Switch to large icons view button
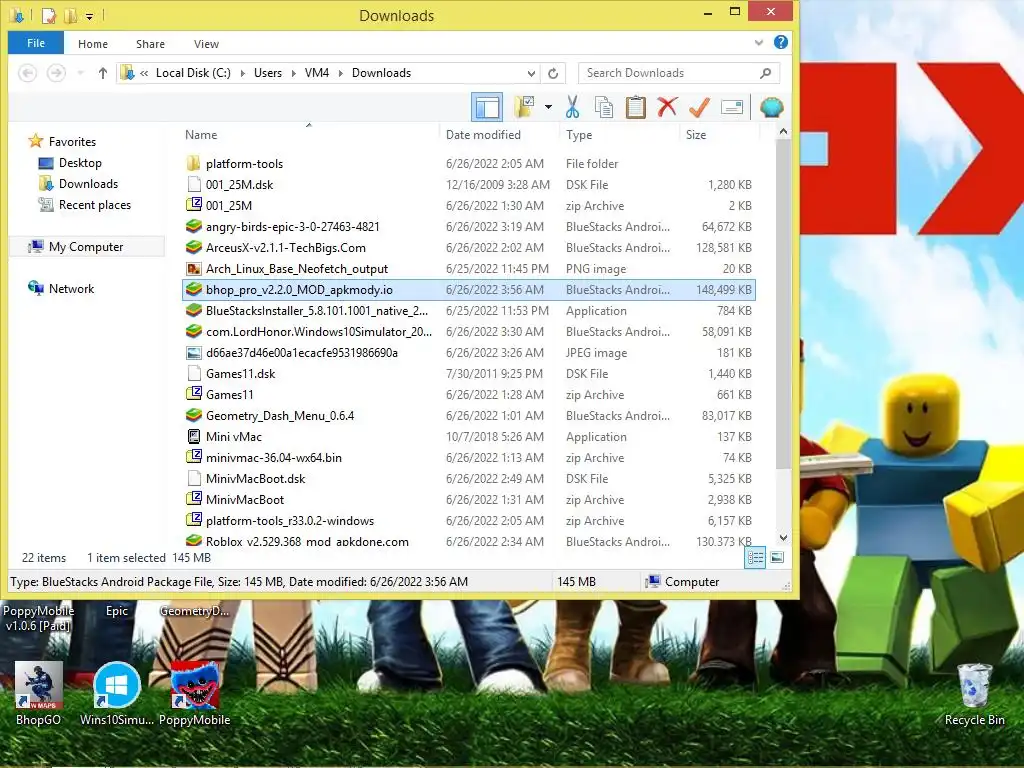1024x768 pixels. tap(777, 557)
